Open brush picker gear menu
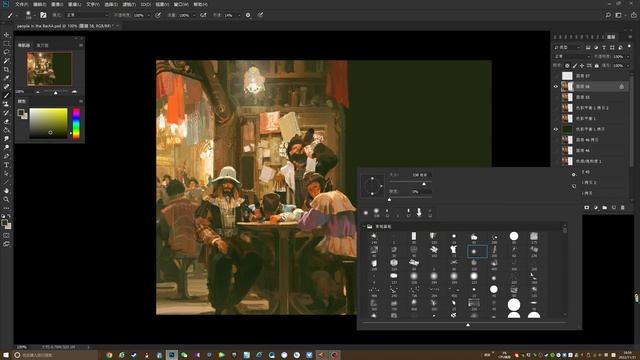640x360 pixels. pyautogui.click(x=573, y=174)
